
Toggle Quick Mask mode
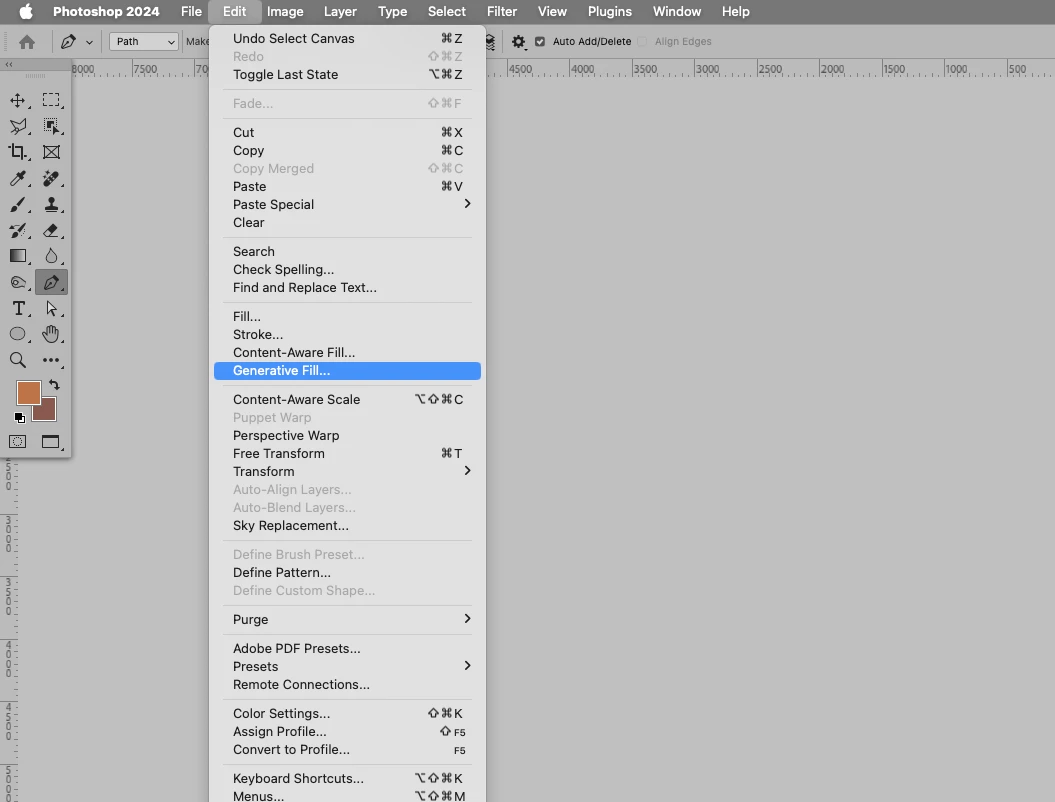coord(17,442)
